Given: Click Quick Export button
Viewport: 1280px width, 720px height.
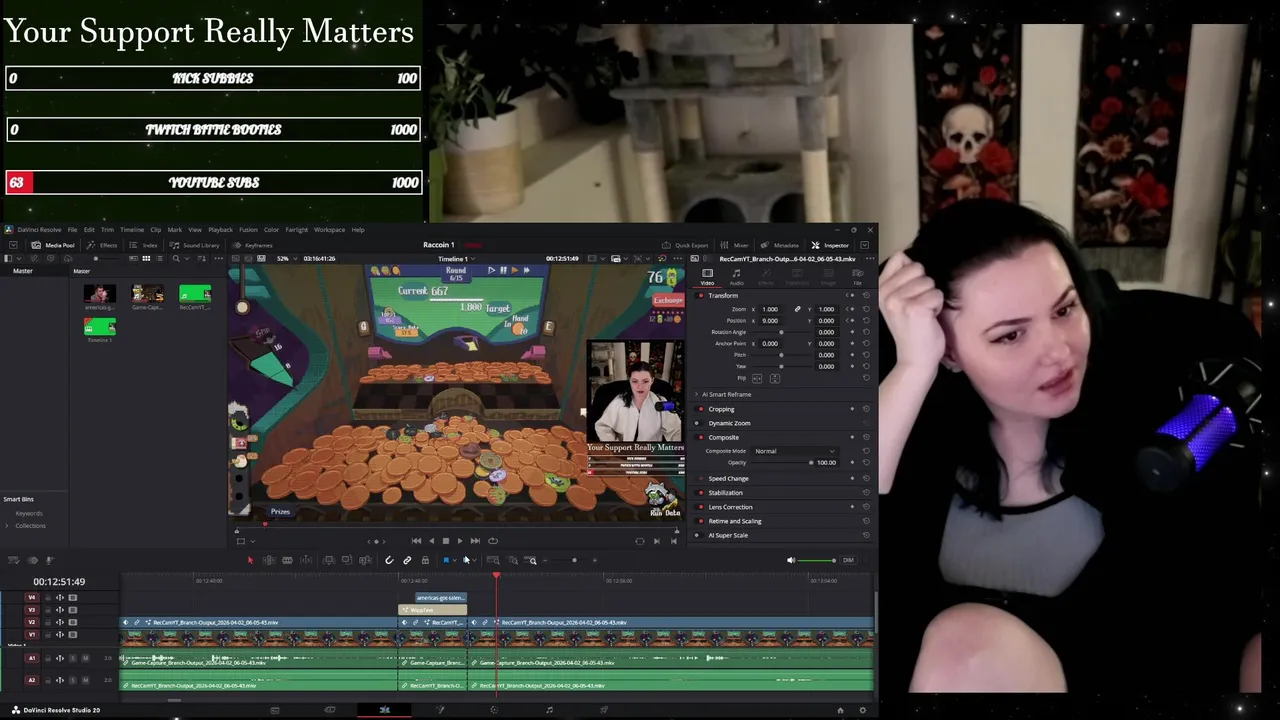Looking at the screenshot, I should click(x=685, y=245).
